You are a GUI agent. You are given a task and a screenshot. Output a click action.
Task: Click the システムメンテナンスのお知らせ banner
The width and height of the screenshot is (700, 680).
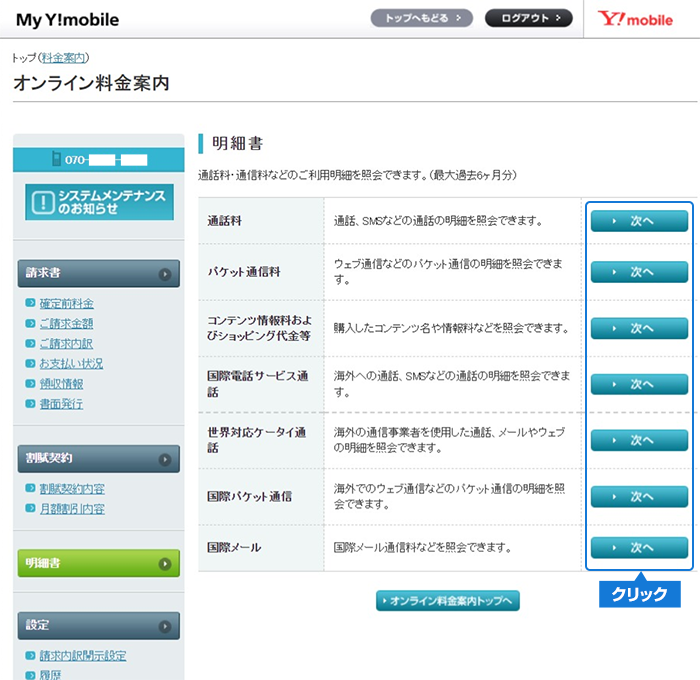(x=99, y=201)
